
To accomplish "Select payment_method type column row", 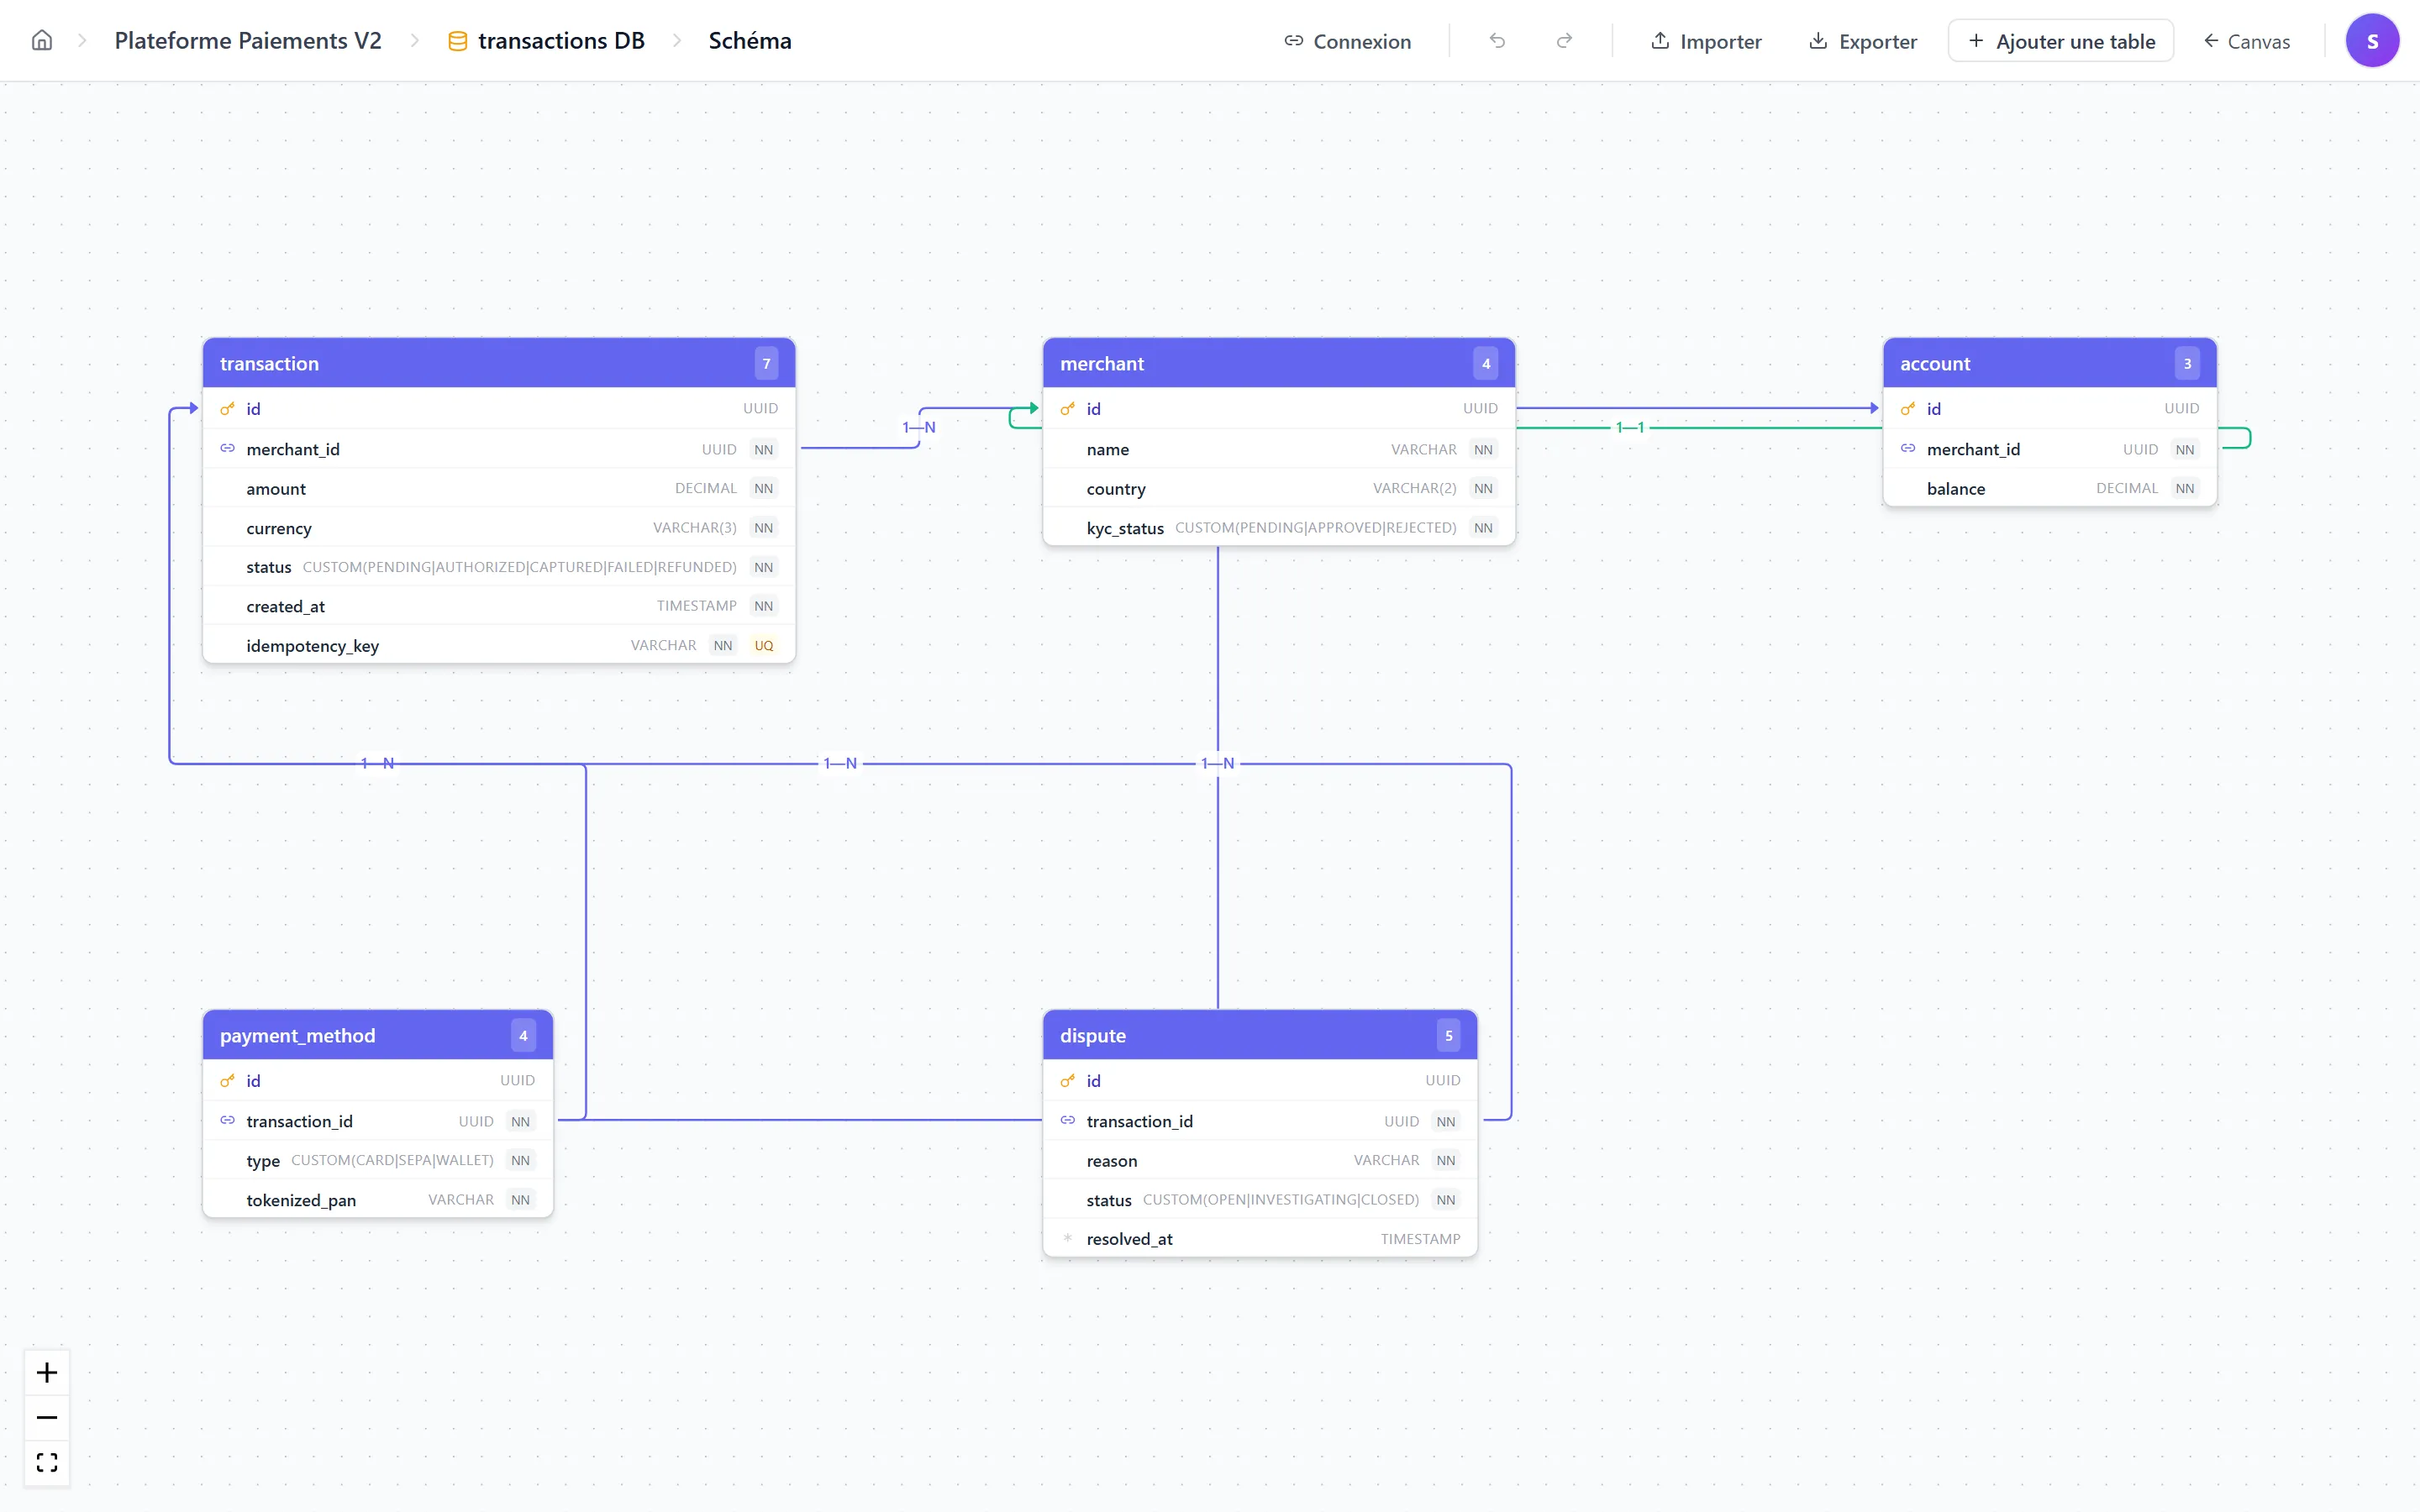I will [x=378, y=1160].
